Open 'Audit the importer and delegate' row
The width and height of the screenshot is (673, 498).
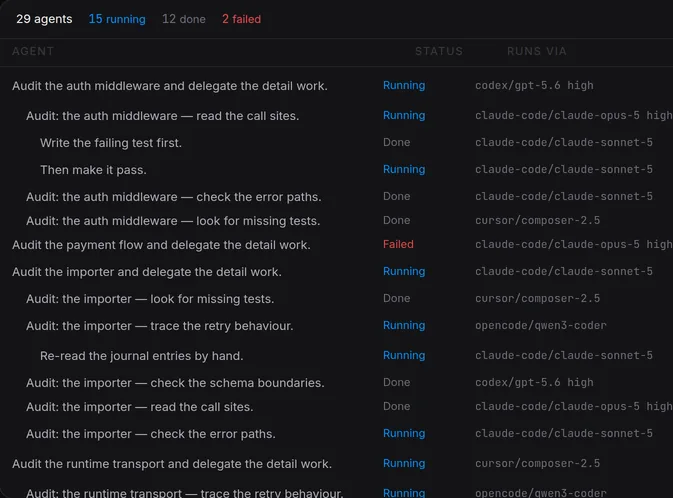[336, 272]
